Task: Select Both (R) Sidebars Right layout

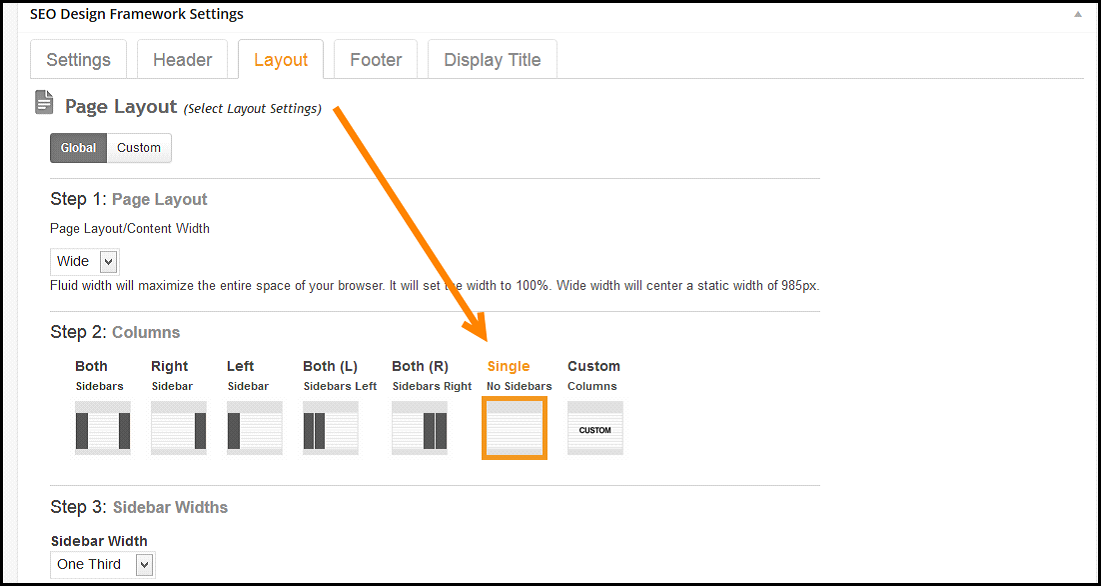Action: [420, 428]
